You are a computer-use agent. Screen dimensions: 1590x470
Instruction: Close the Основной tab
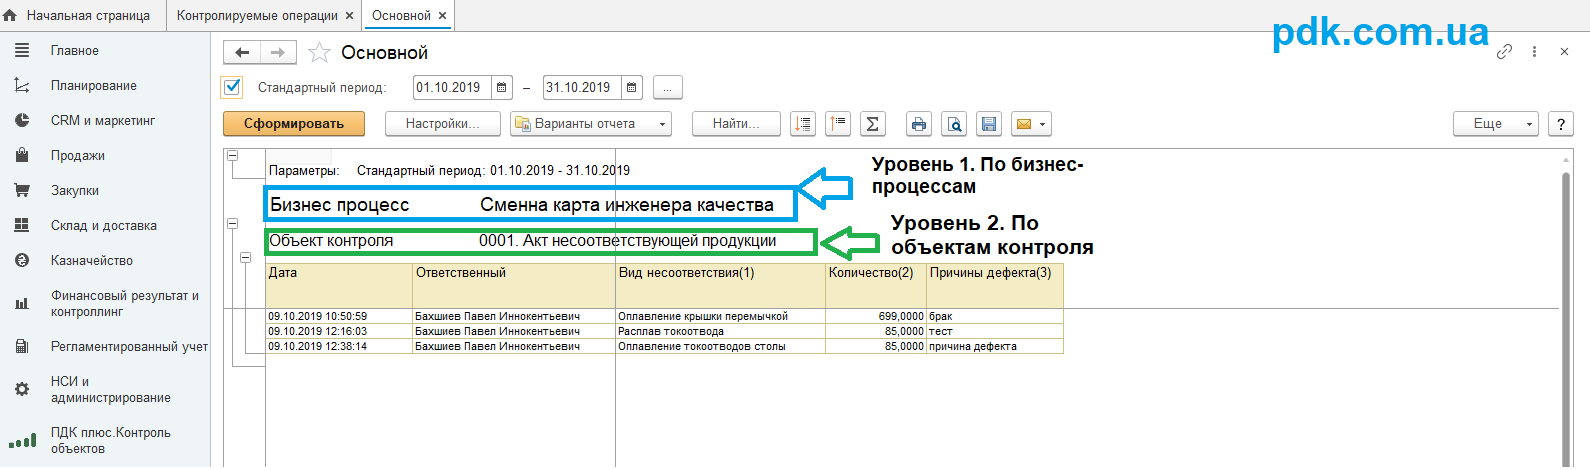pyautogui.click(x=442, y=16)
